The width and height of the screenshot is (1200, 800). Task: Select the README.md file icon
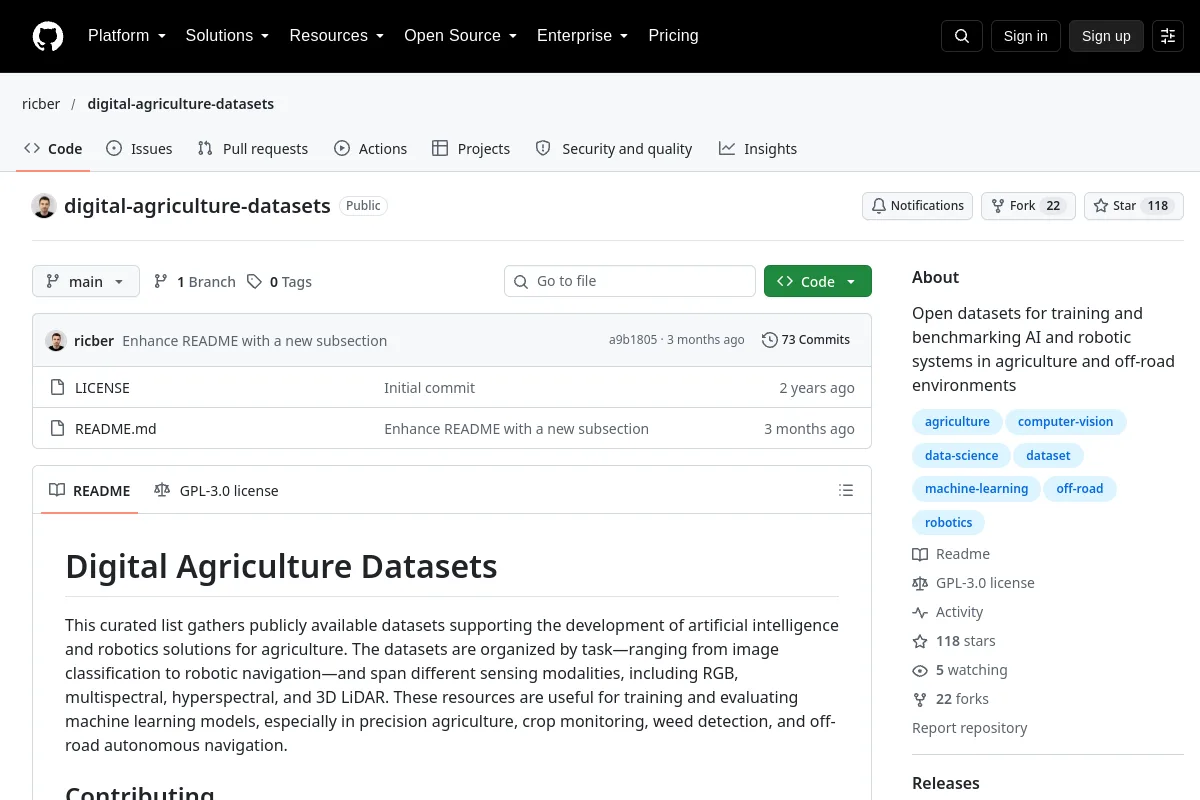click(x=58, y=429)
